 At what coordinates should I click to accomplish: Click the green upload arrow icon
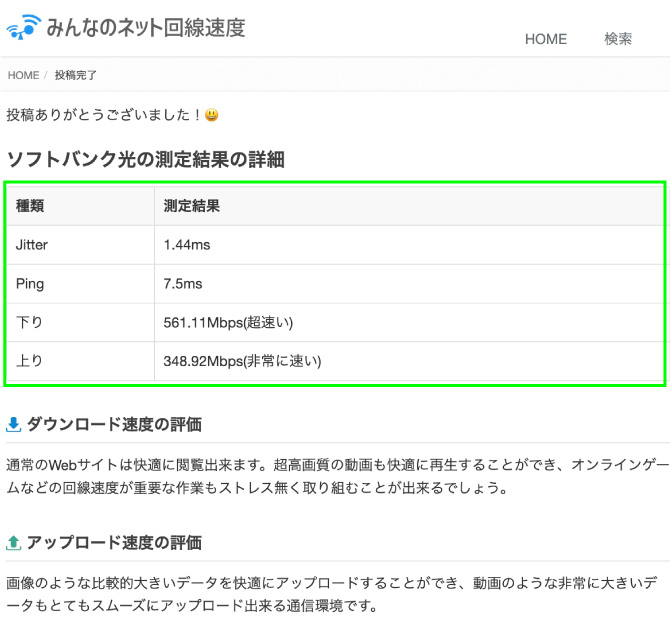tap(14, 543)
